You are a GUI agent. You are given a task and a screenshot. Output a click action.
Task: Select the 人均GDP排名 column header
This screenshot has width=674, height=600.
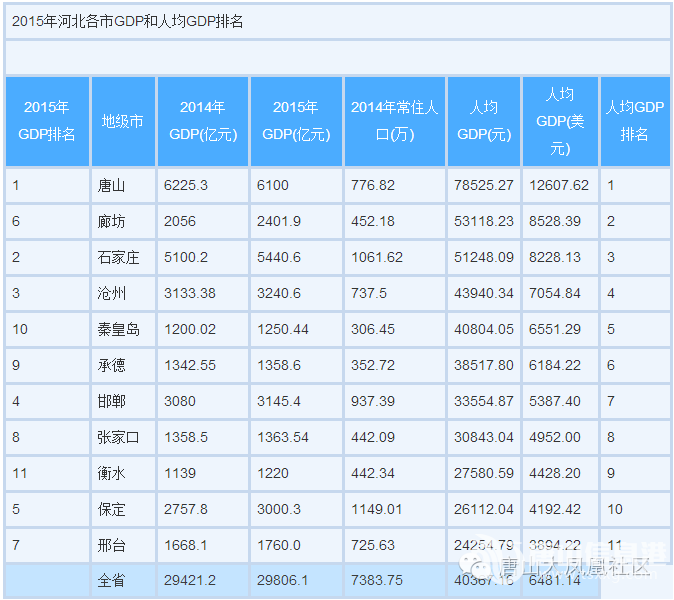[x=634, y=121]
